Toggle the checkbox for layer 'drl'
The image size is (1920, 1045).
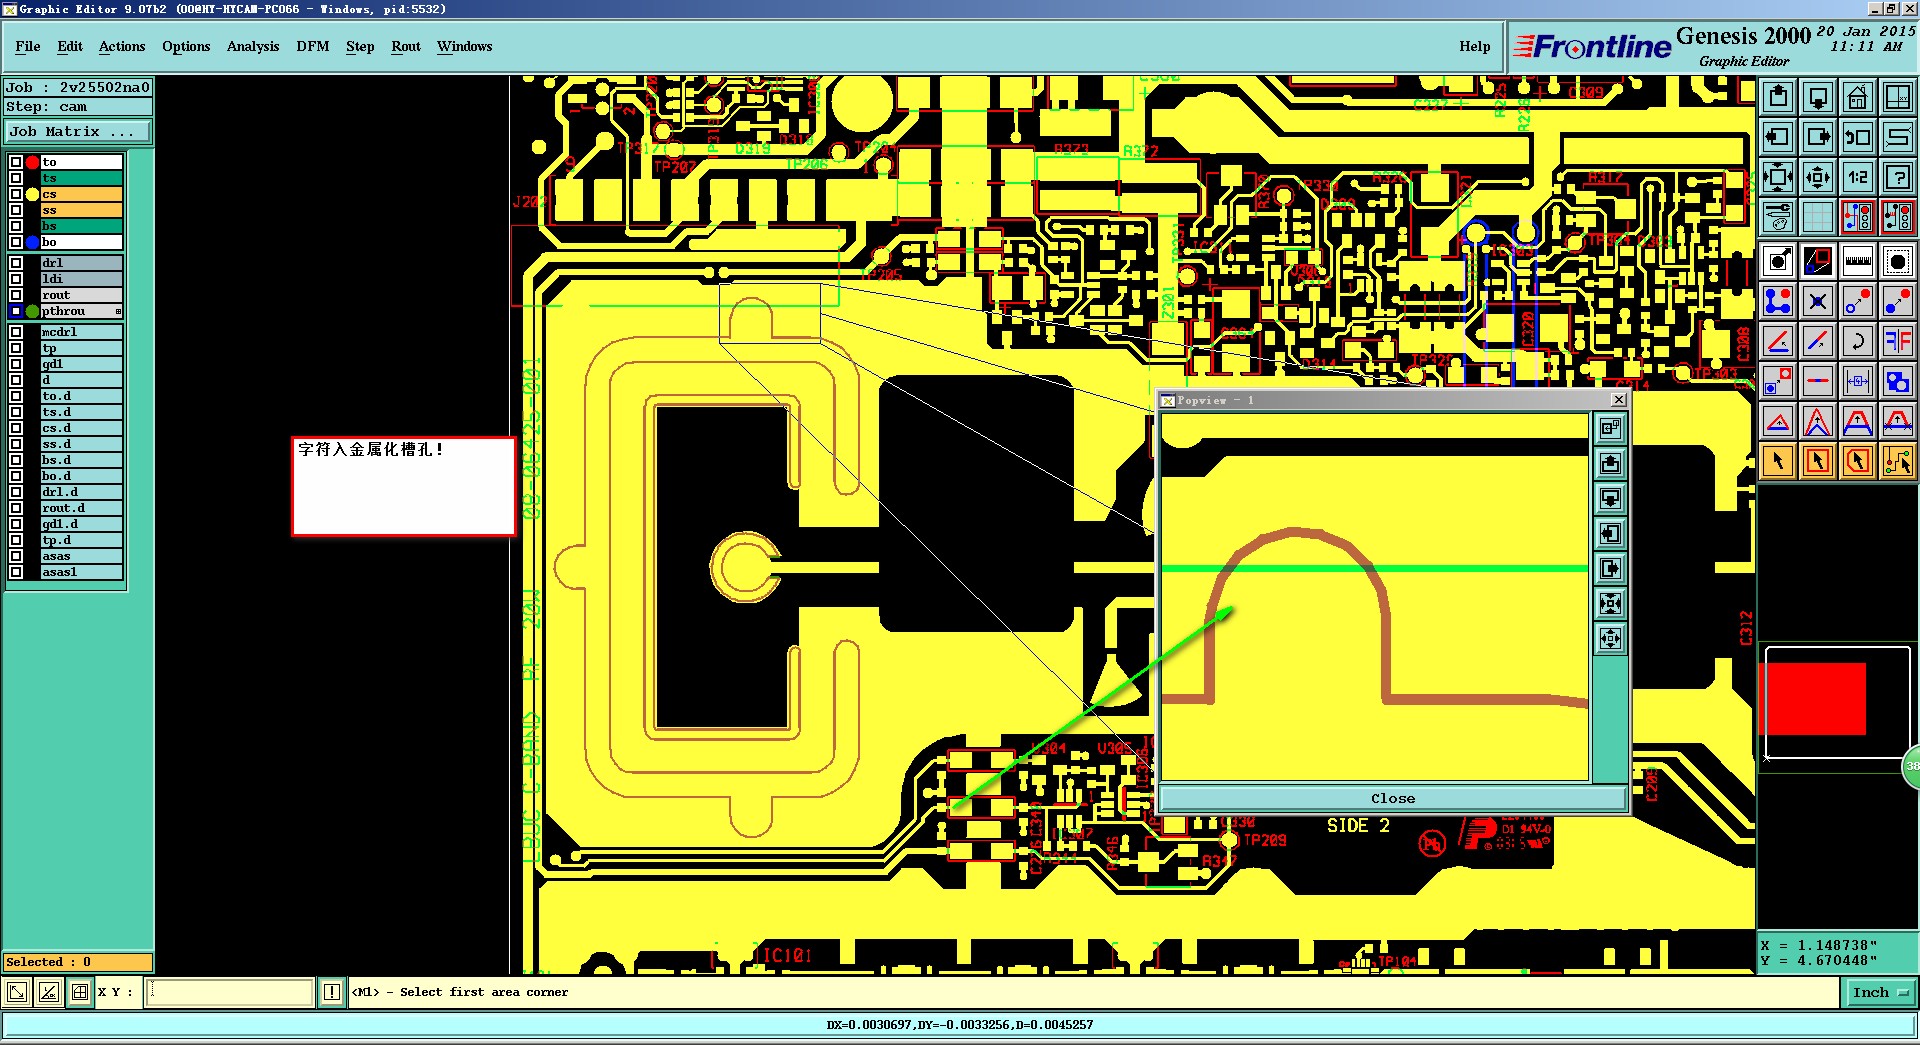pos(16,263)
